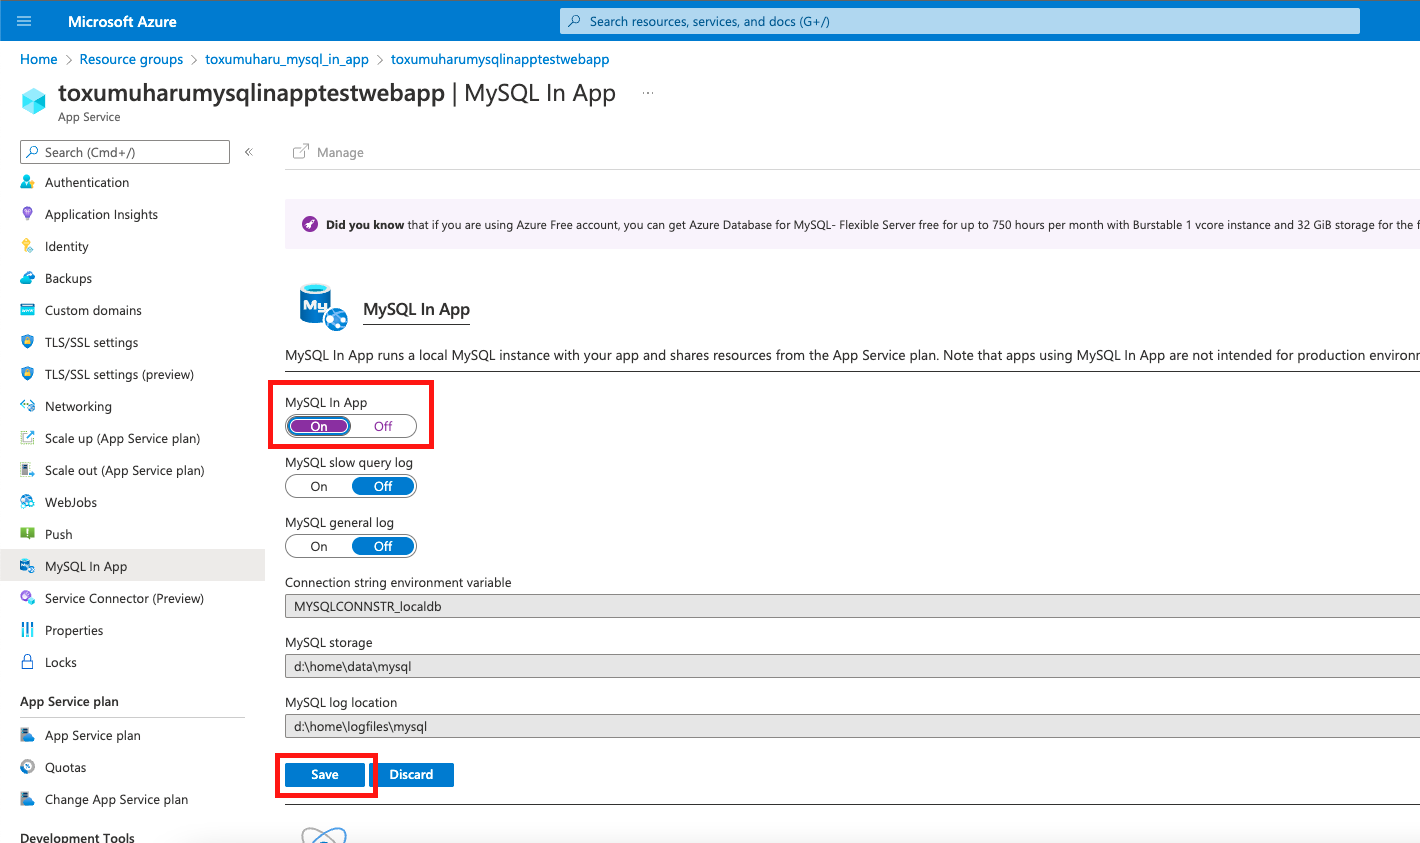Enable the MySQL general log
Viewport: 1420px width, 843px height.
(x=318, y=545)
